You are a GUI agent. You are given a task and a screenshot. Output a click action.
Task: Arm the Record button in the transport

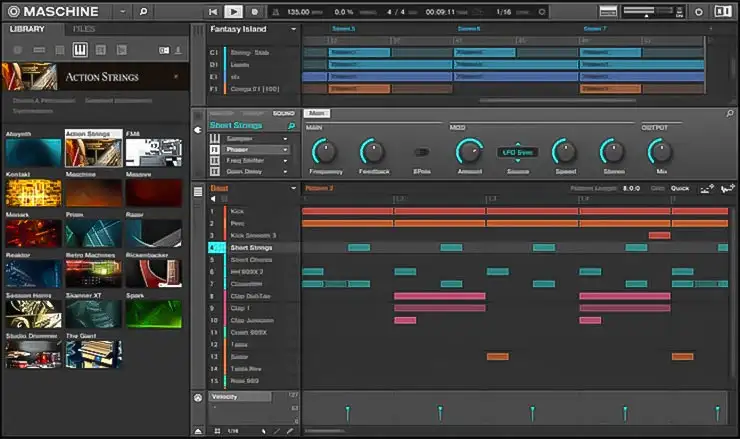pyautogui.click(x=255, y=12)
